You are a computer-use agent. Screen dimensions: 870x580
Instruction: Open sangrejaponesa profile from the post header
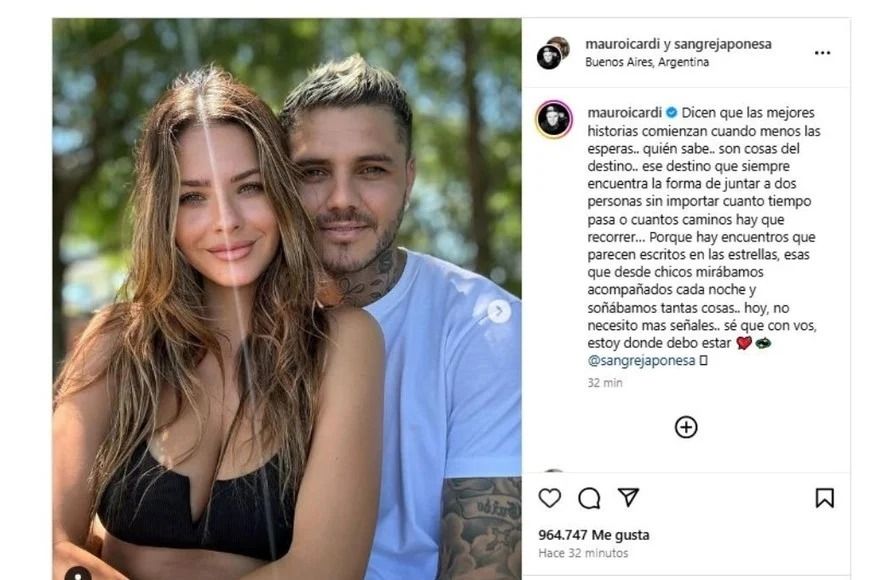[x=722, y=44]
